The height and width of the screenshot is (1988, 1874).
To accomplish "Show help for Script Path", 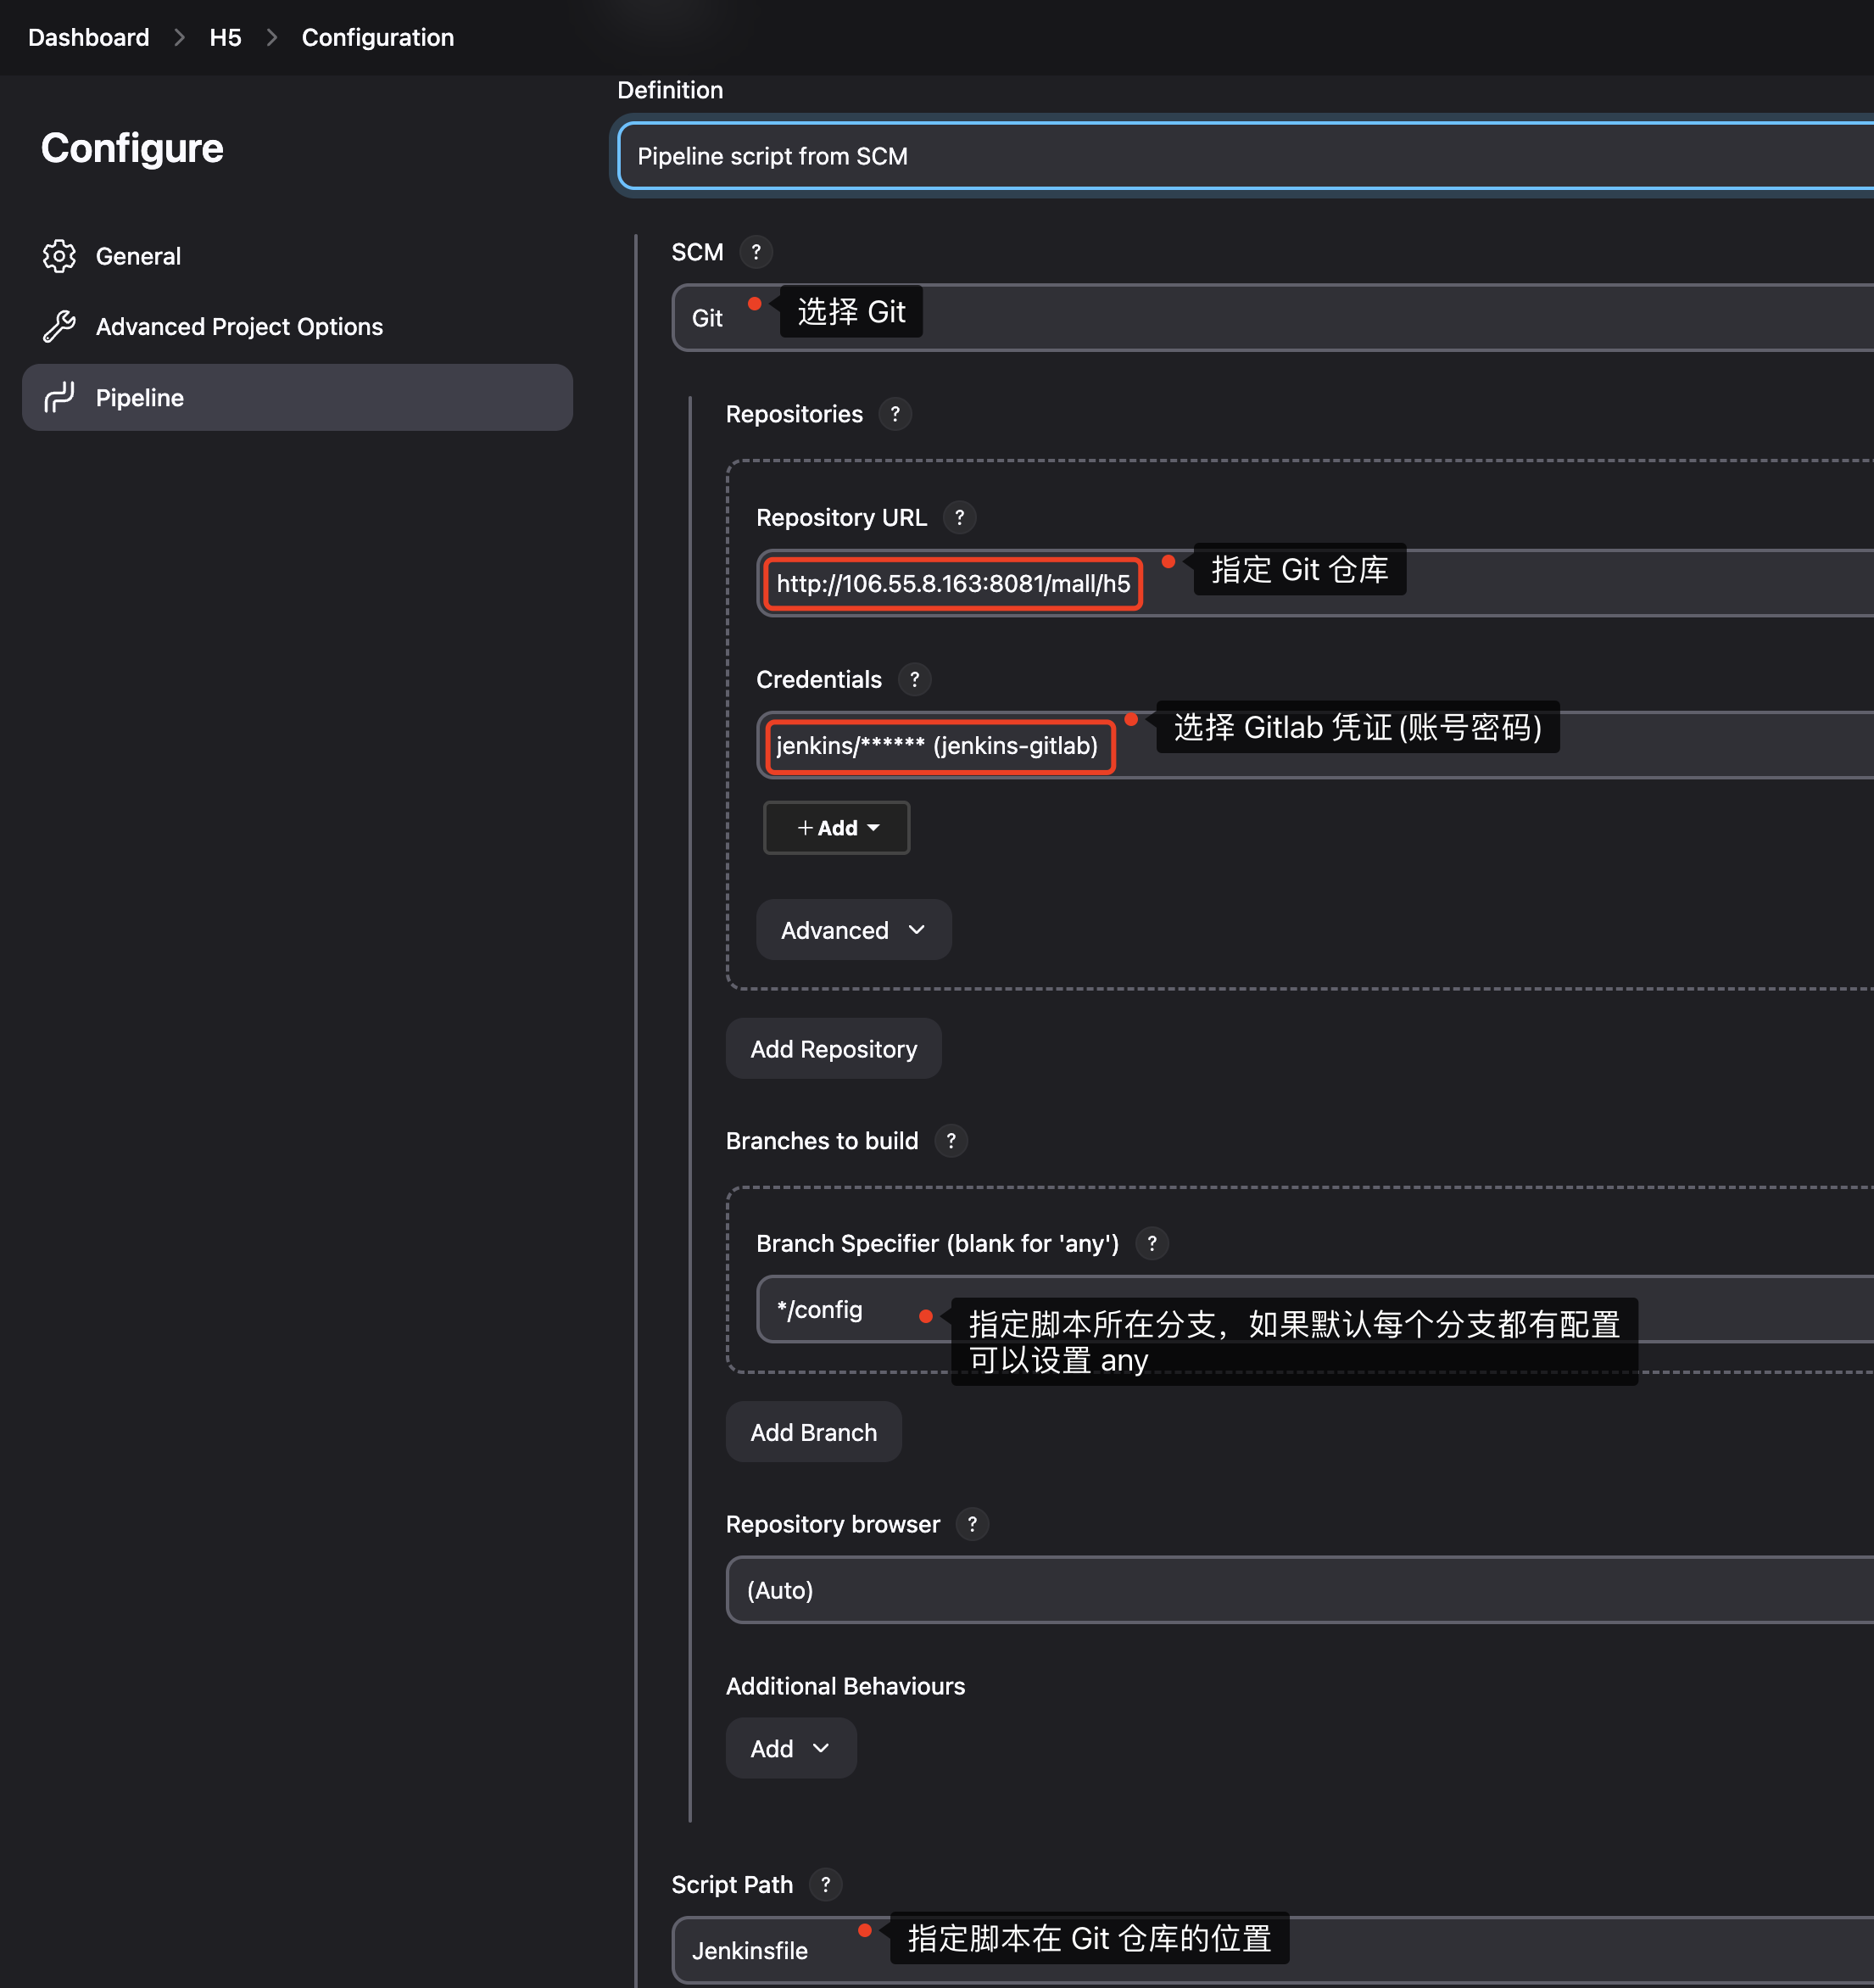I will pyautogui.click(x=825, y=1884).
